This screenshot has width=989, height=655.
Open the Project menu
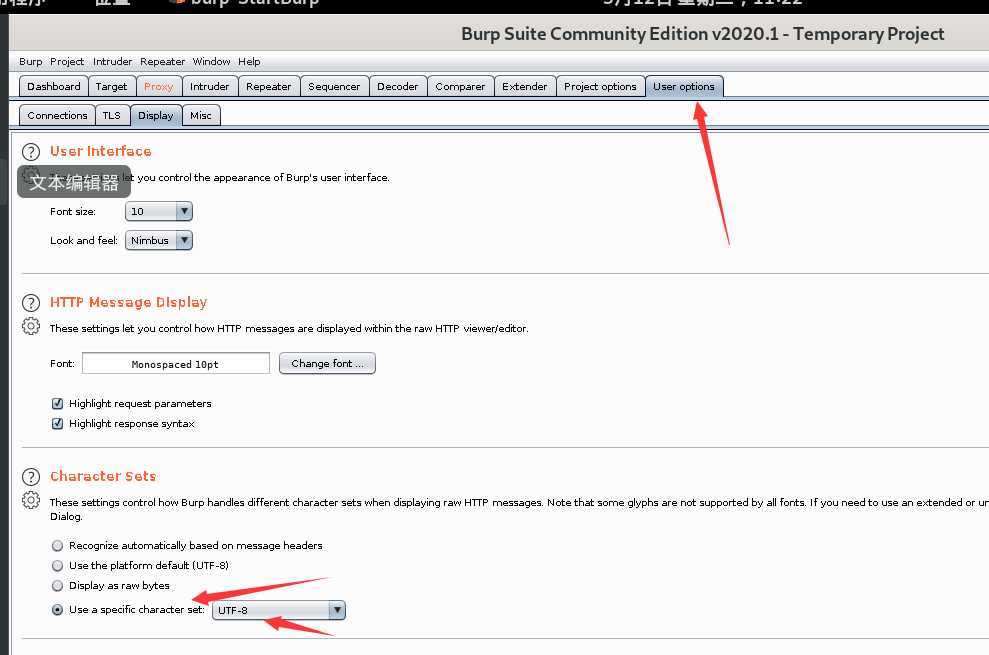(x=67, y=61)
